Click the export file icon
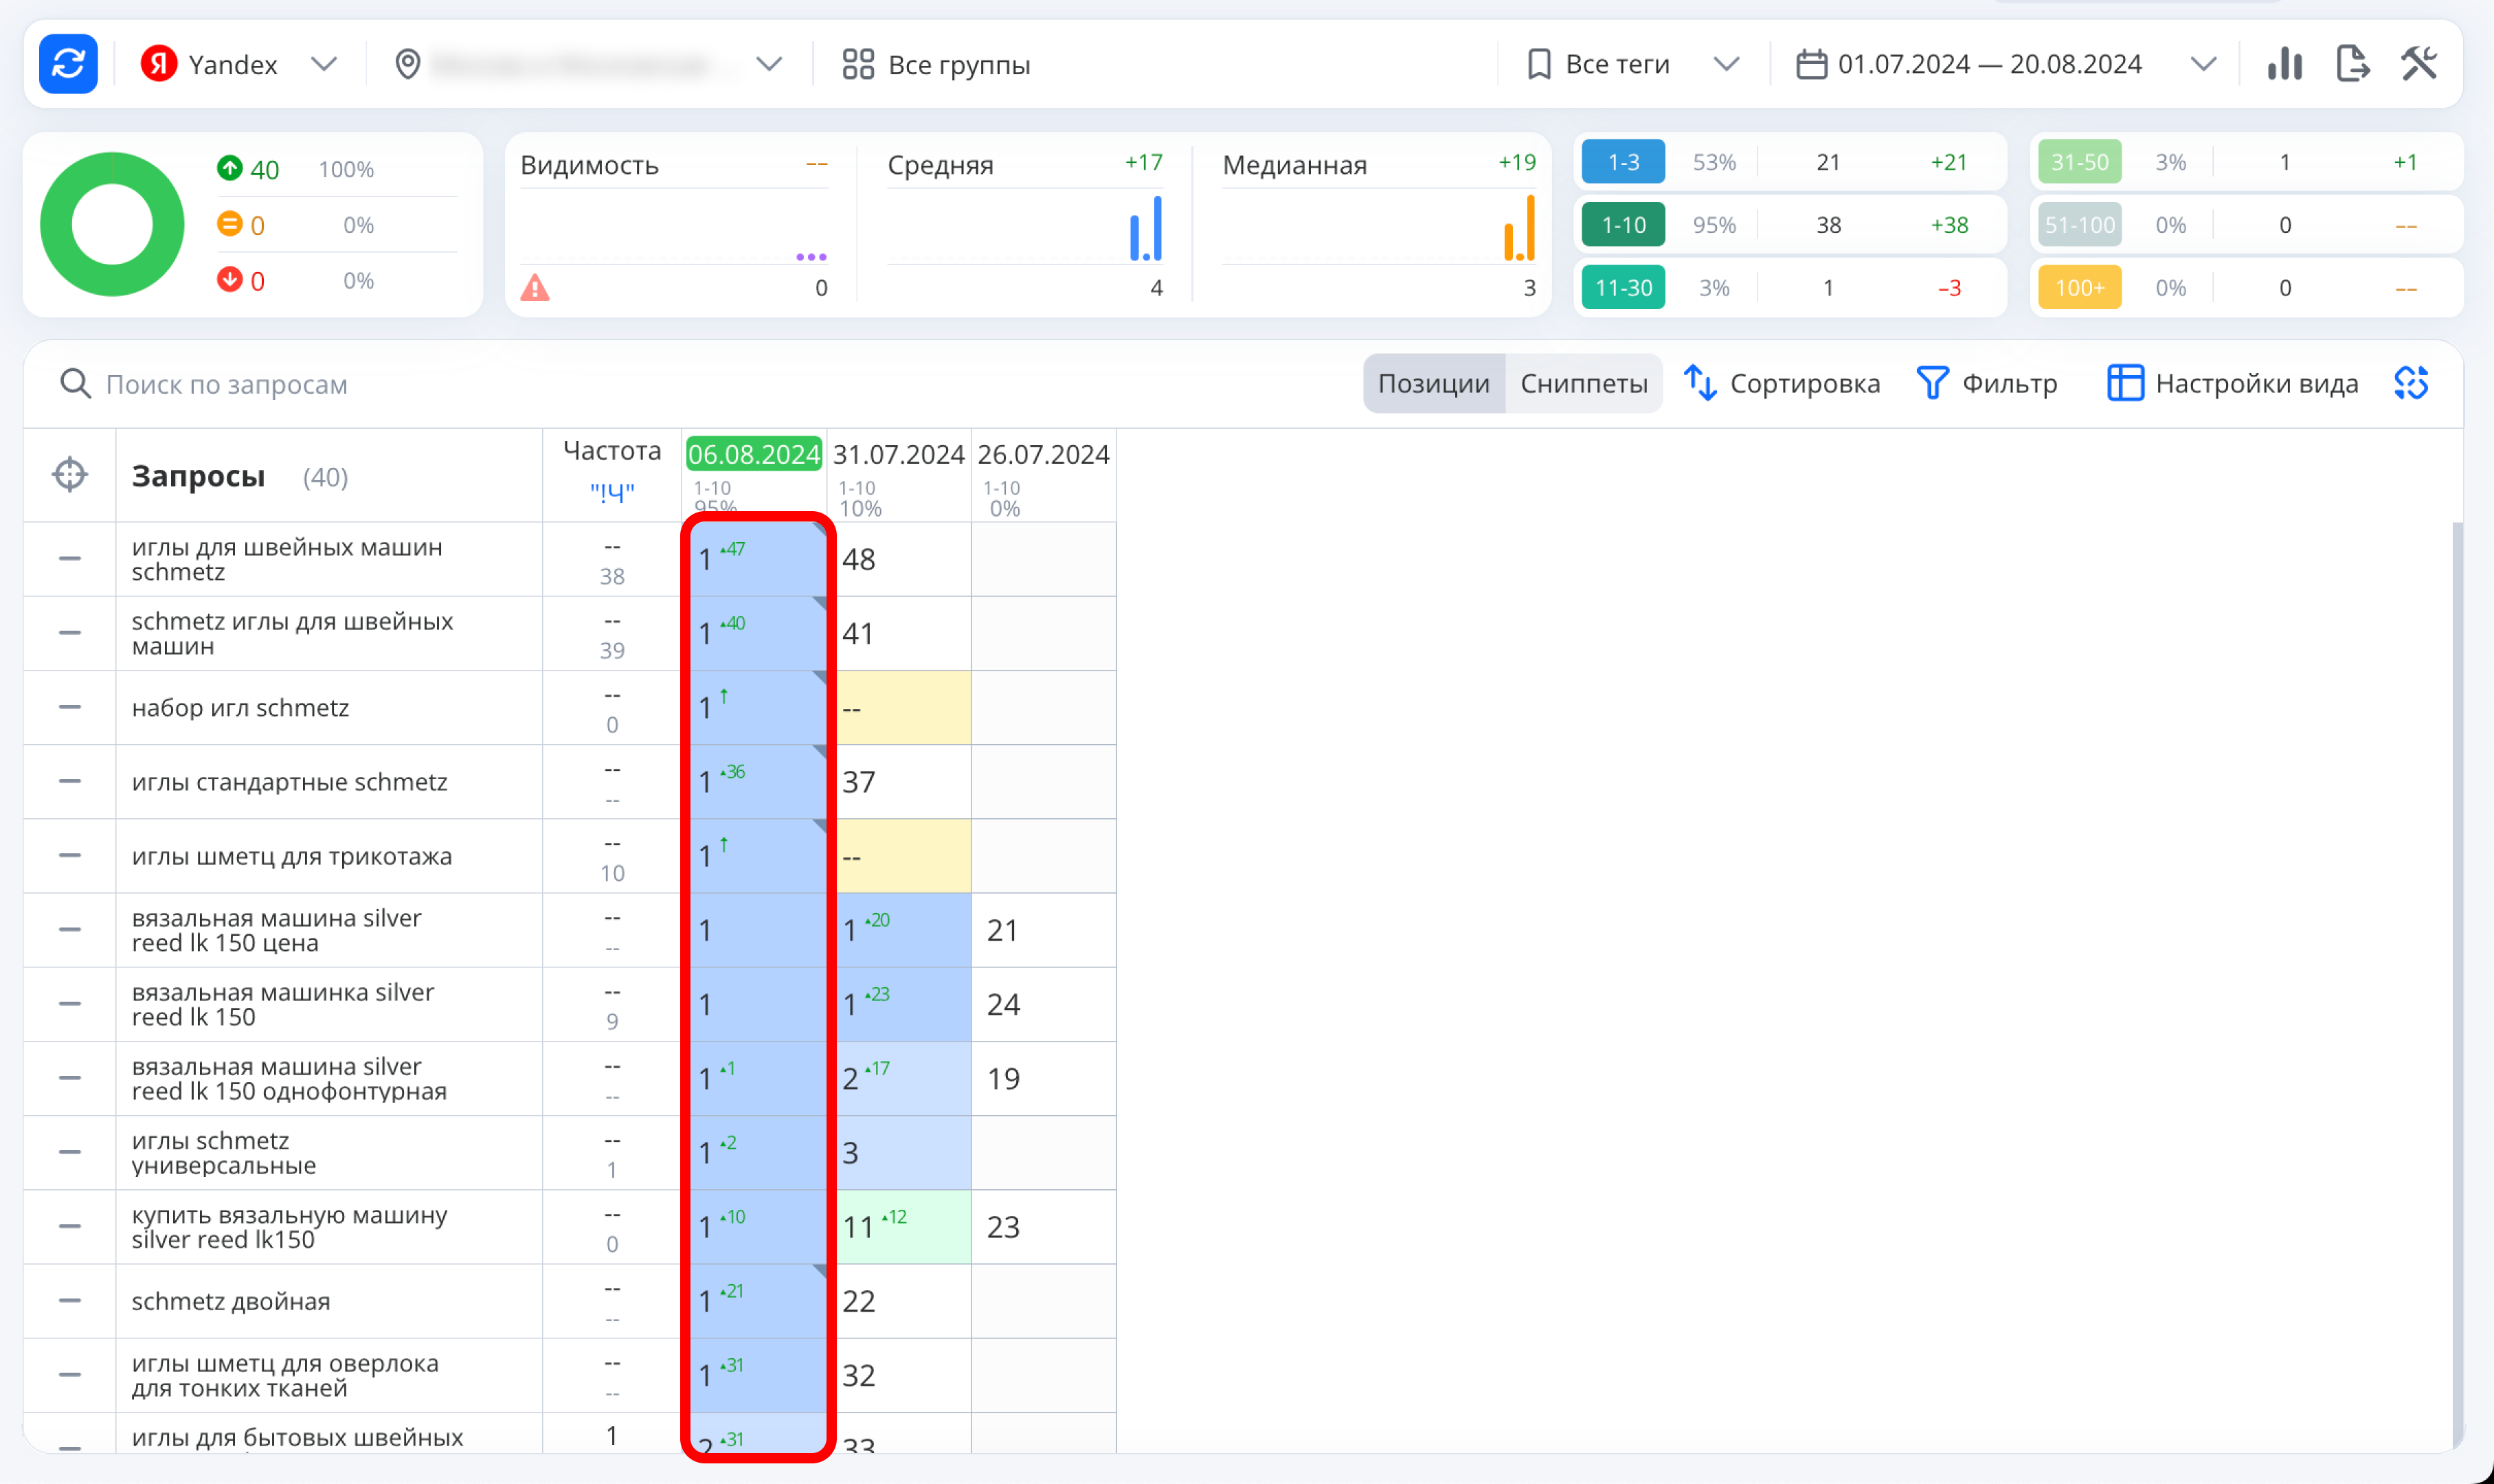The width and height of the screenshot is (2494, 1484). click(2352, 64)
